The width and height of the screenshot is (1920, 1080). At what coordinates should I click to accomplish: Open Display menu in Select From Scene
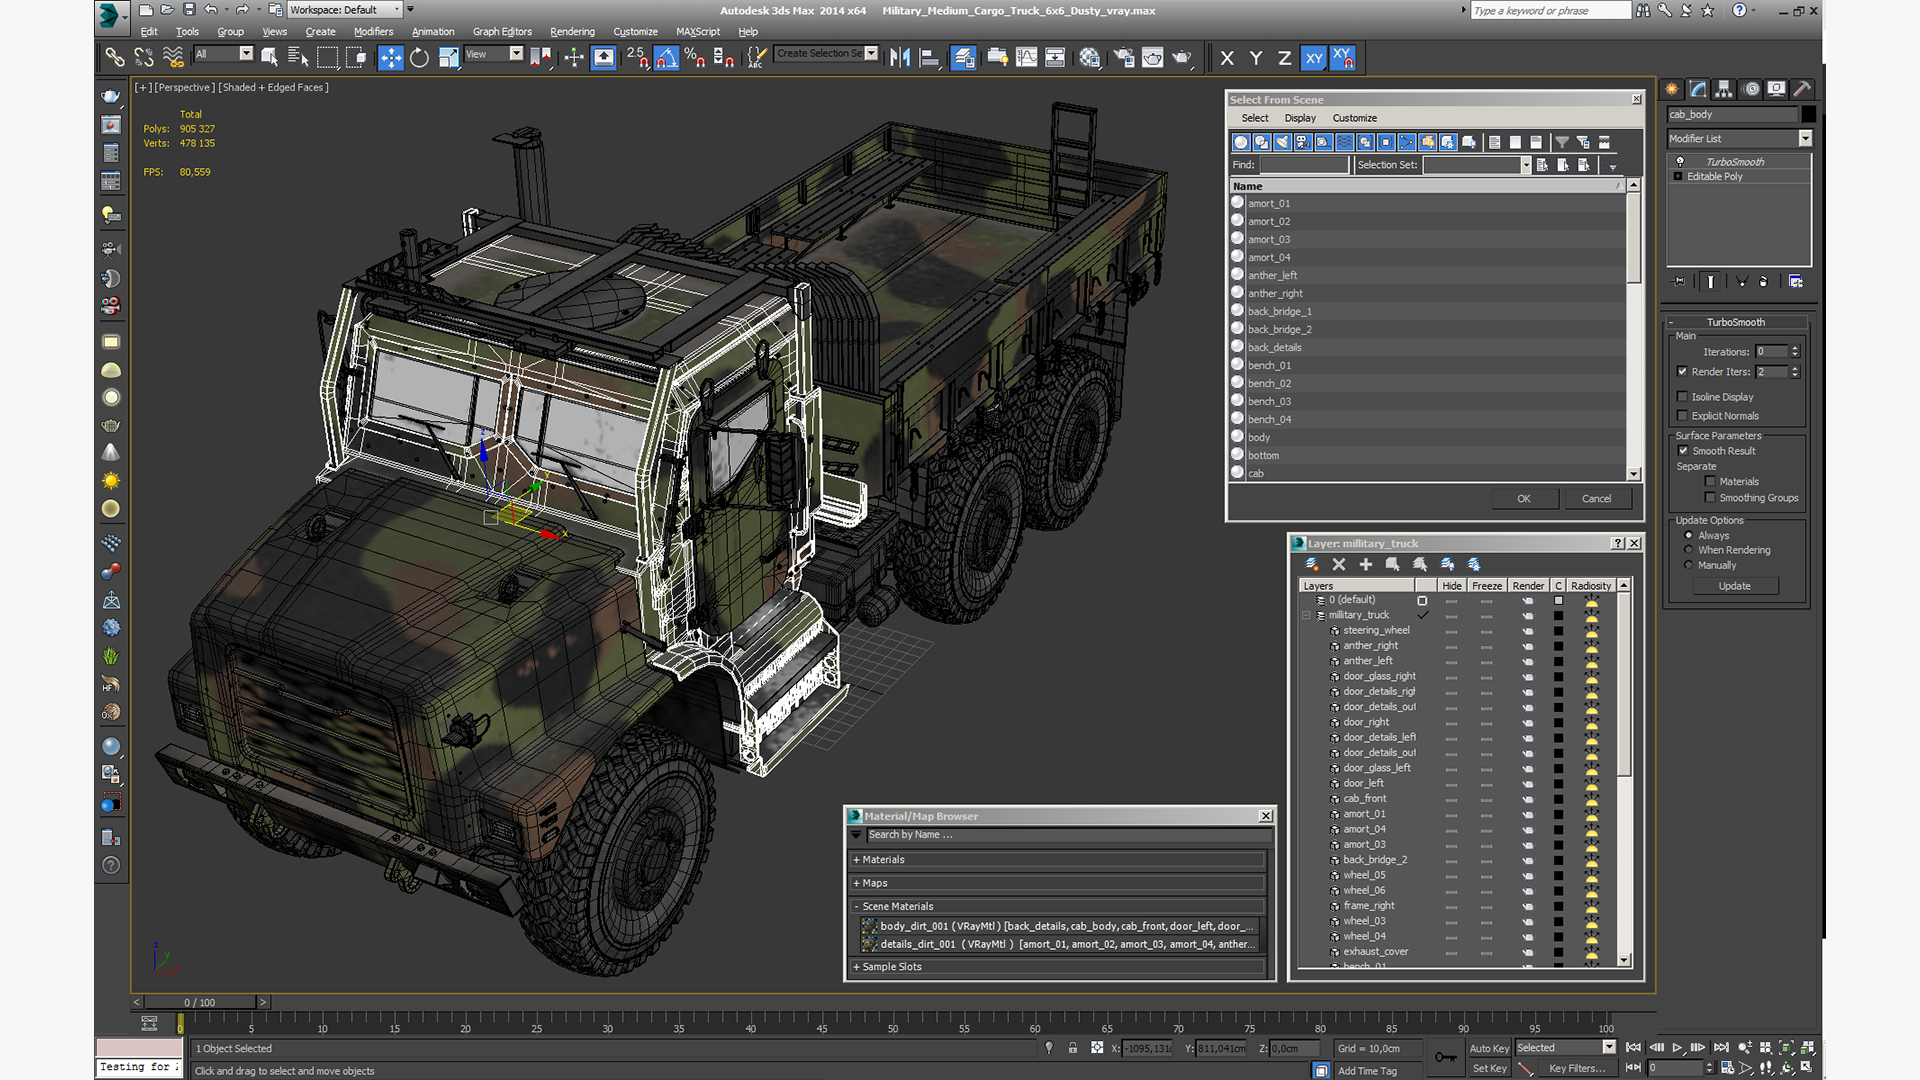pos(1300,118)
